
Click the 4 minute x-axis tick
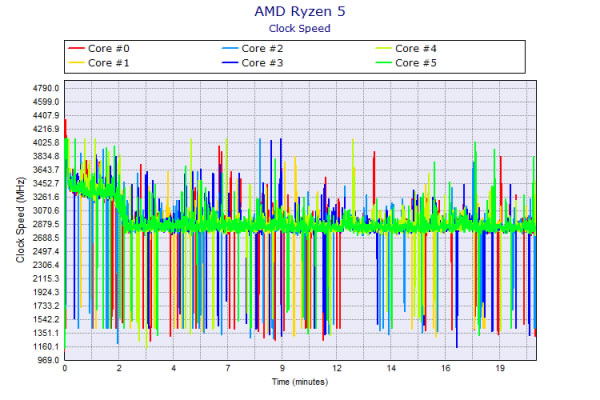point(173,368)
